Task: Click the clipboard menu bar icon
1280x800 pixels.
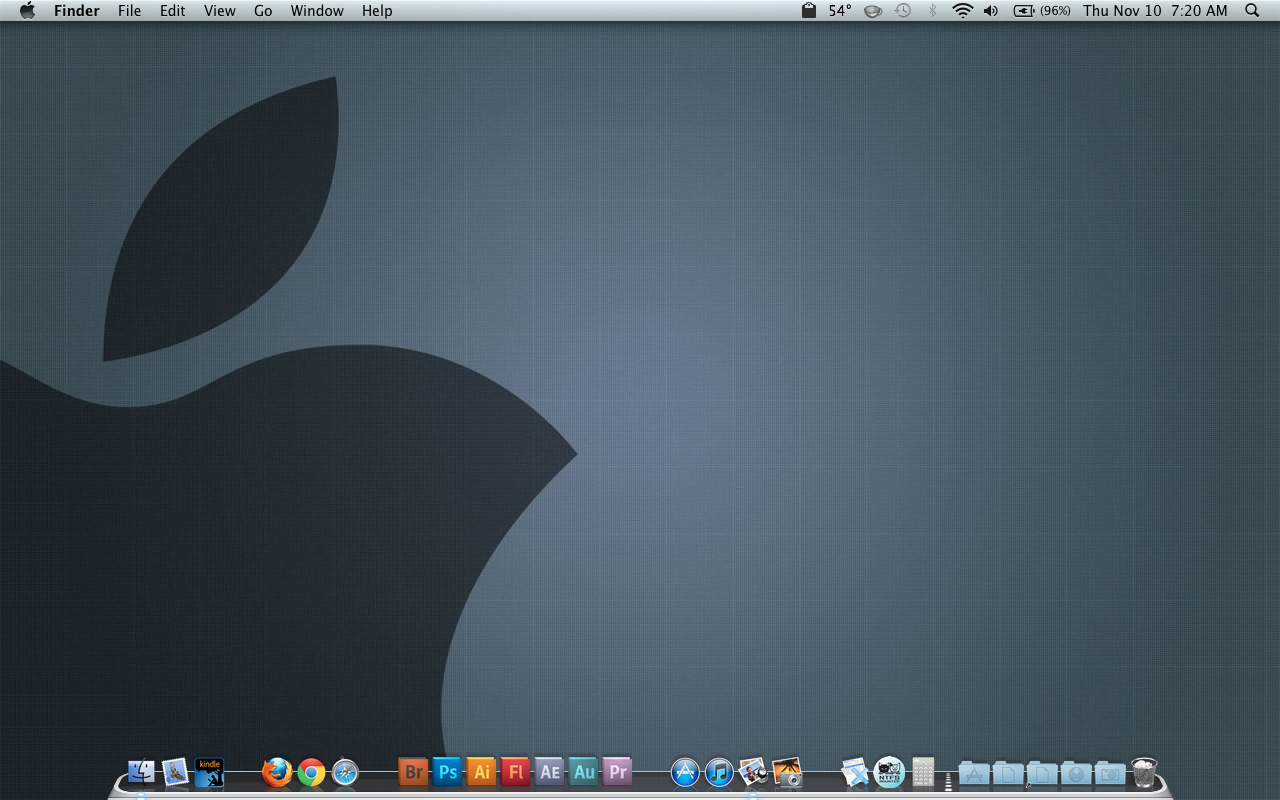Action: [809, 11]
